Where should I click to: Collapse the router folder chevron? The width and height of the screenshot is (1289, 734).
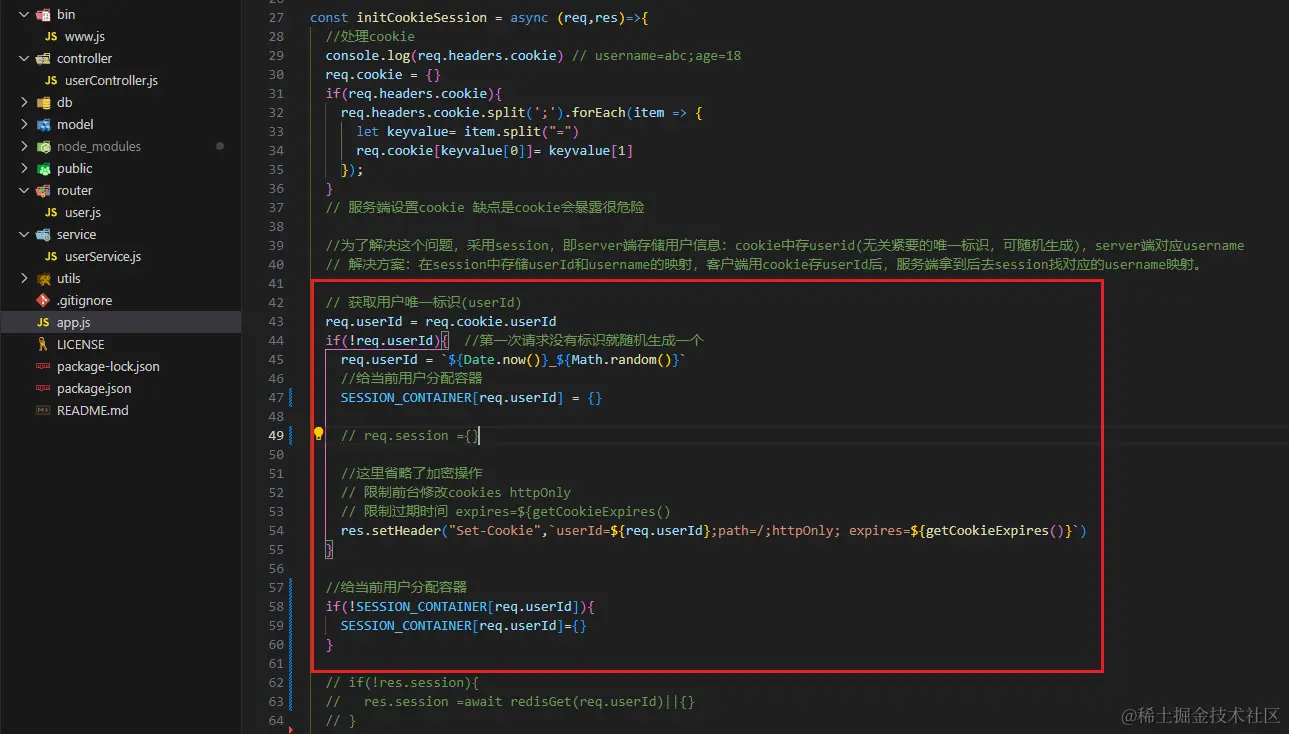(x=24, y=191)
